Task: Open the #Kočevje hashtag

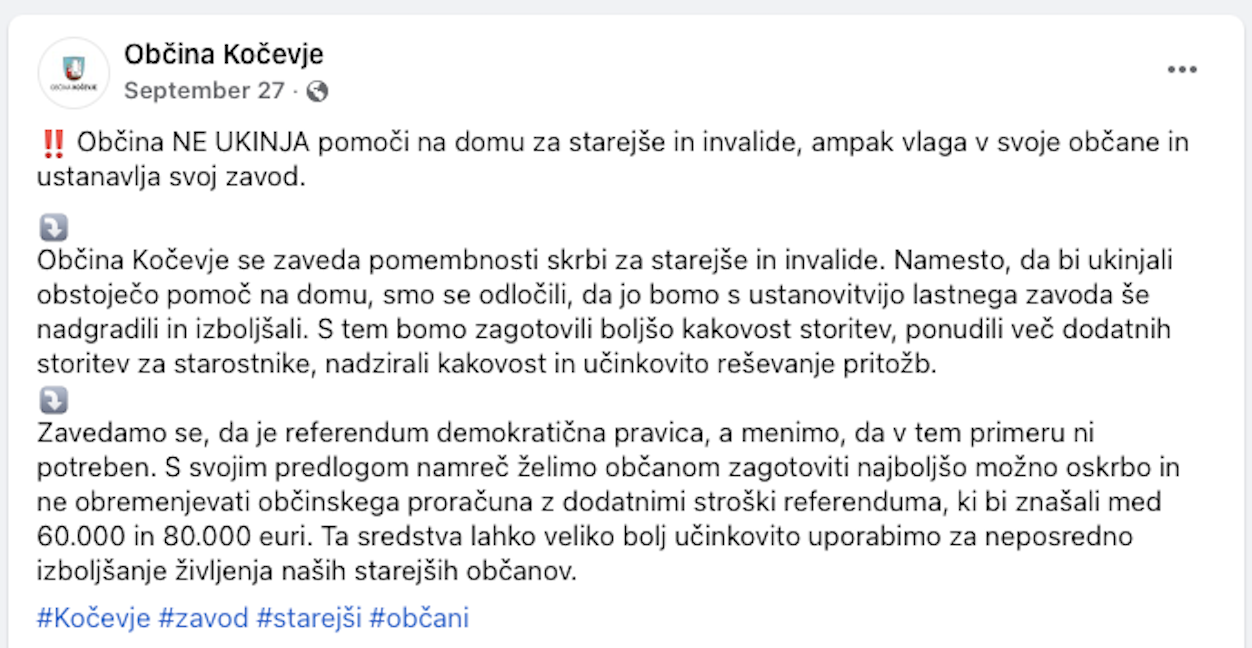Action: pos(93,618)
